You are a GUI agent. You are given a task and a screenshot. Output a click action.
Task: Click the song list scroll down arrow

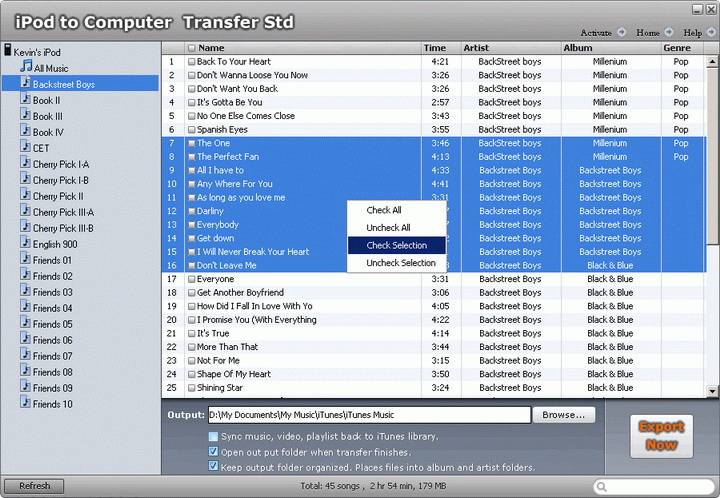pyautogui.click(x=712, y=392)
